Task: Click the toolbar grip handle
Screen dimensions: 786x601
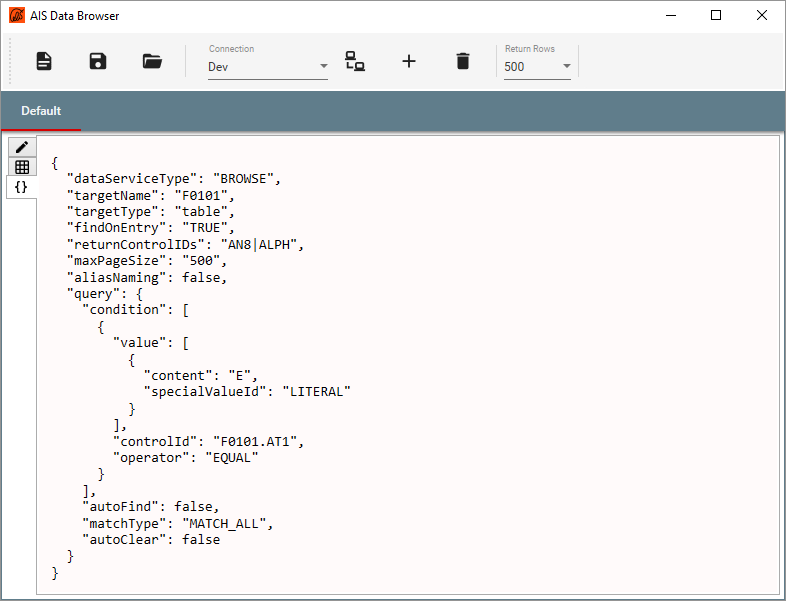Action: pos(11,61)
